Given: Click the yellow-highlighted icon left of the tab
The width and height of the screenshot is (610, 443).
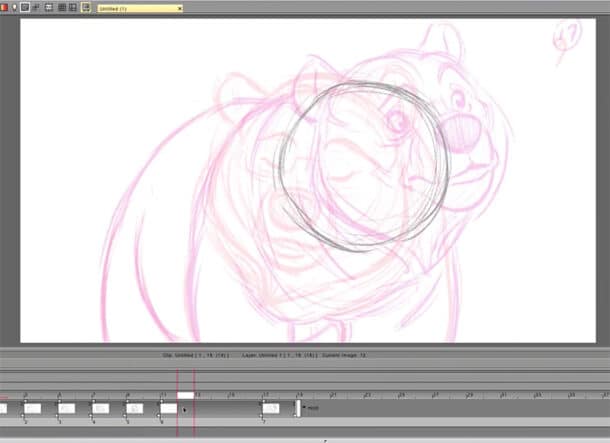Looking at the screenshot, I should tap(86, 7).
